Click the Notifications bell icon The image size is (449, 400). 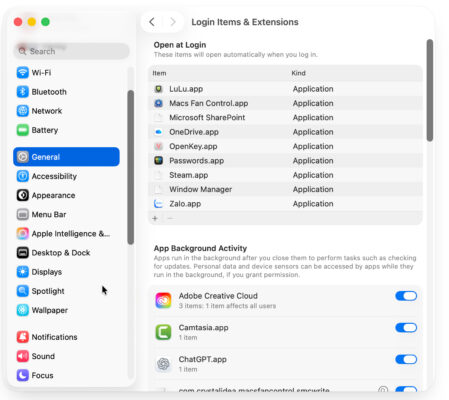(23, 337)
